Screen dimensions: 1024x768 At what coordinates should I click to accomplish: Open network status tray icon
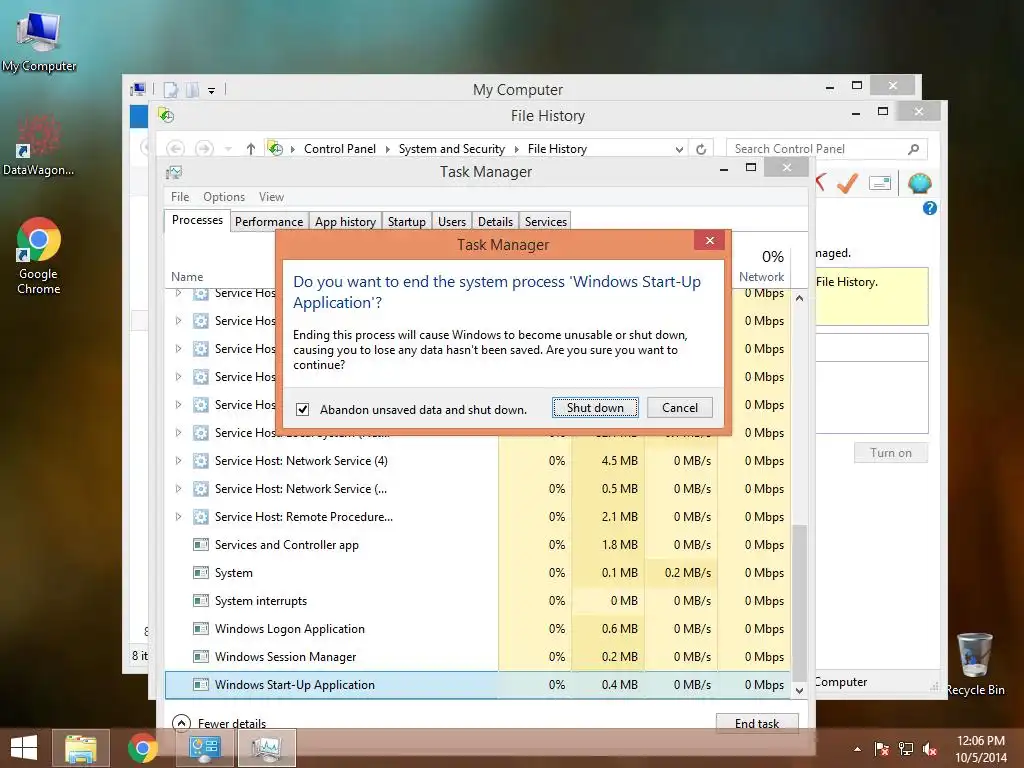tap(906, 749)
